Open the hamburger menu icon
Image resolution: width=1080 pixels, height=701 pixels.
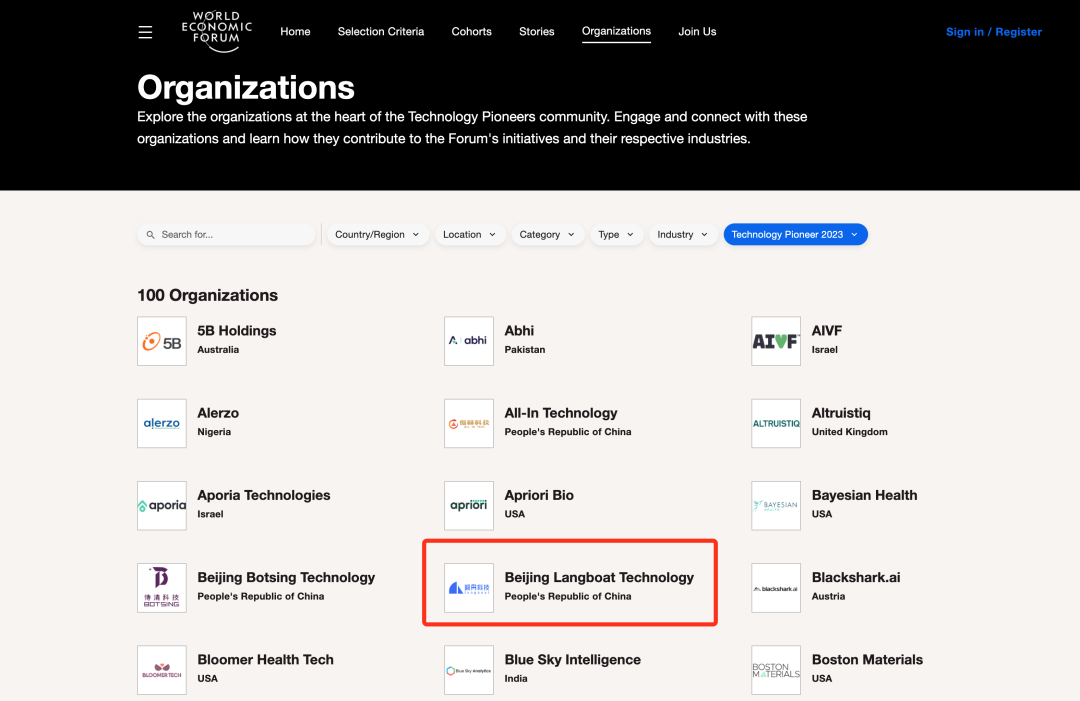145,32
